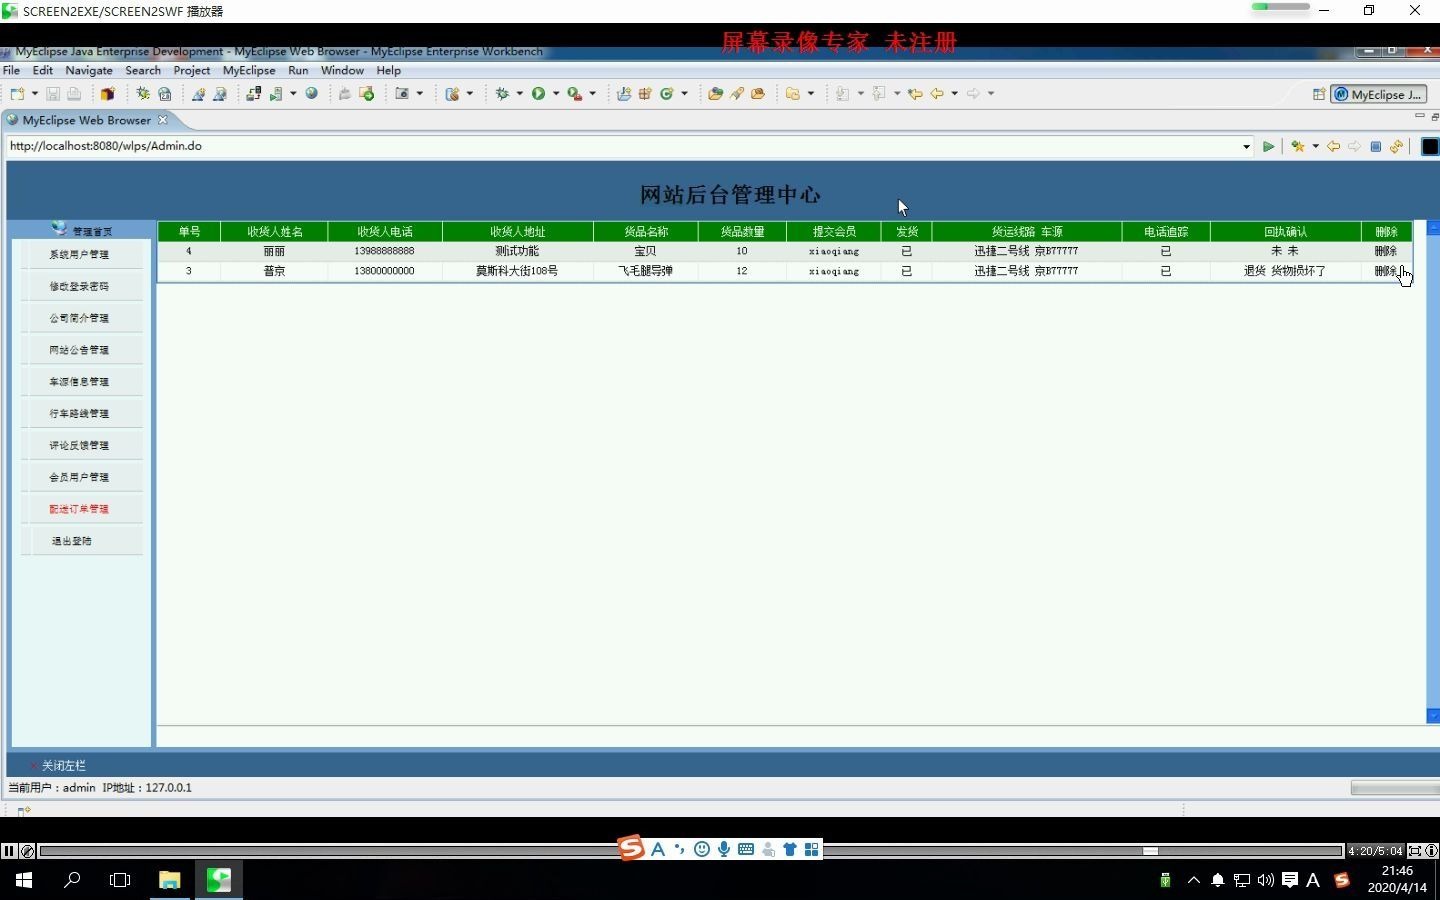Open File Explorer from the taskbar
Image resolution: width=1440 pixels, height=900 pixels.
pos(169,880)
